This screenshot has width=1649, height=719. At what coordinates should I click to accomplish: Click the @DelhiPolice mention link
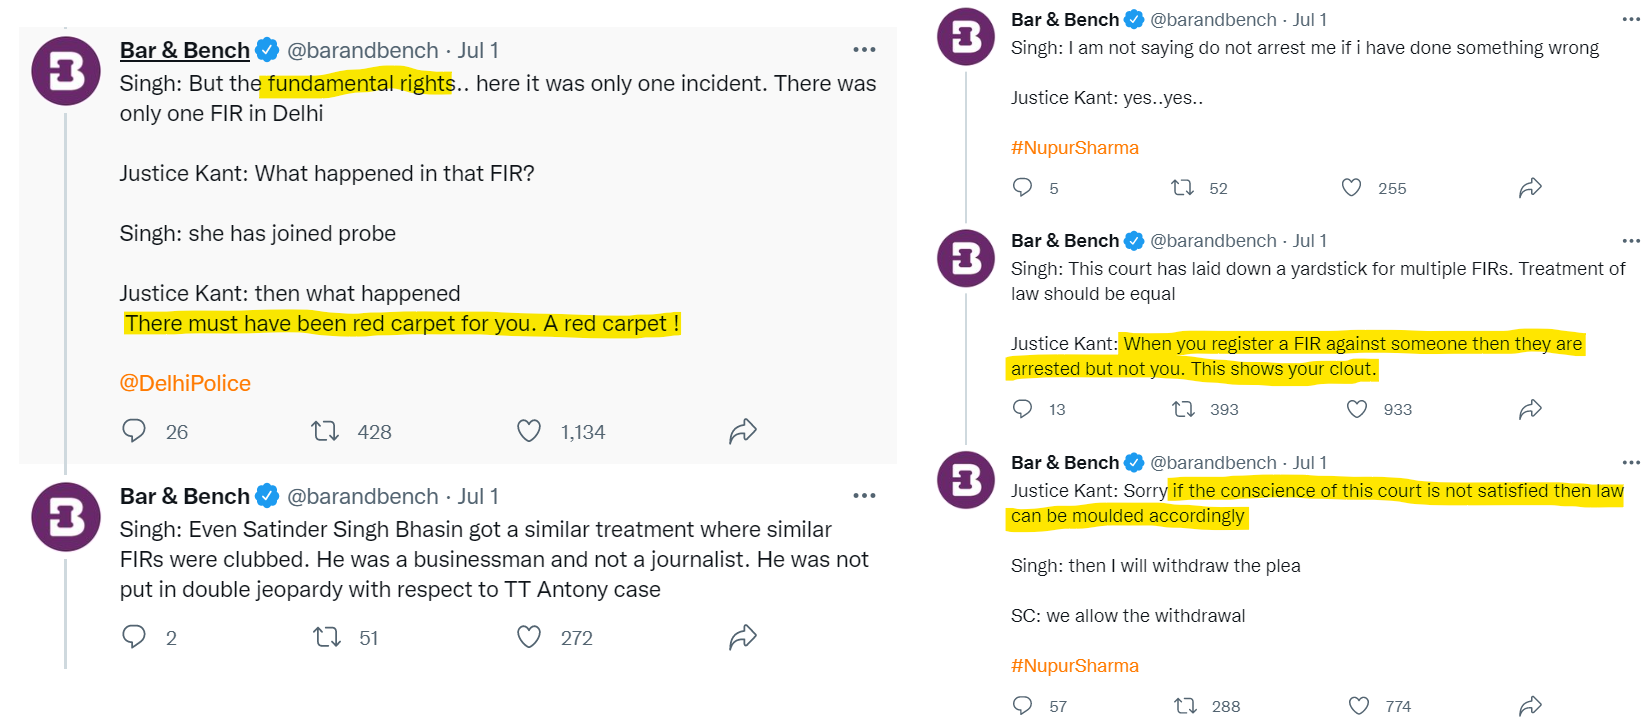pyautogui.click(x=185, y=383)
